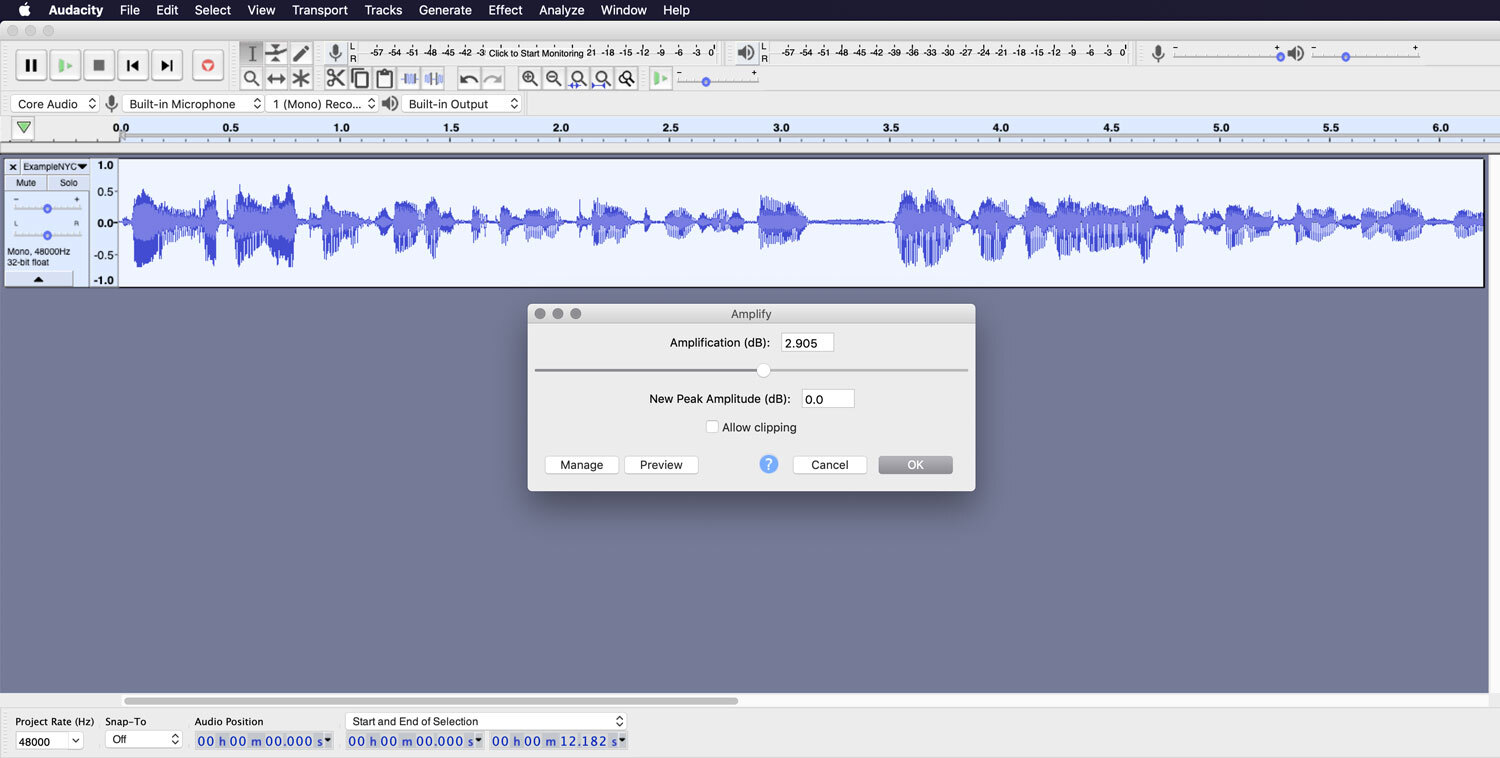
Task: Collapse the ExampleNYC track with the arrow
Action: 39,279
